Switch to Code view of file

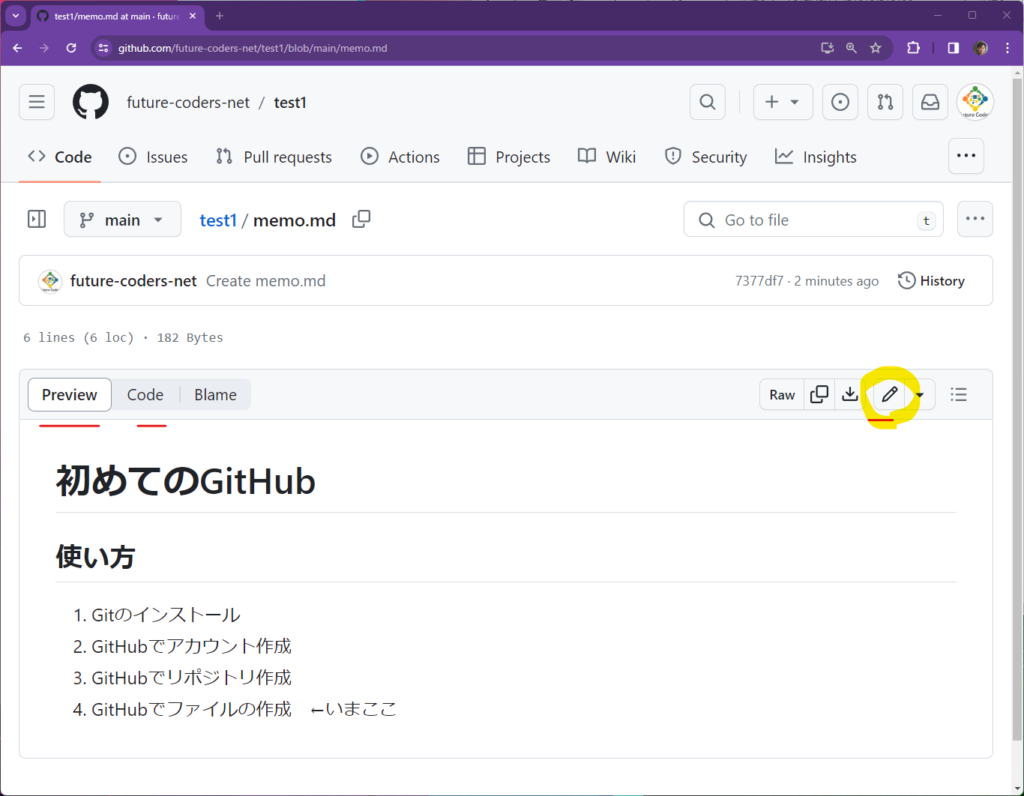(145, 394)
